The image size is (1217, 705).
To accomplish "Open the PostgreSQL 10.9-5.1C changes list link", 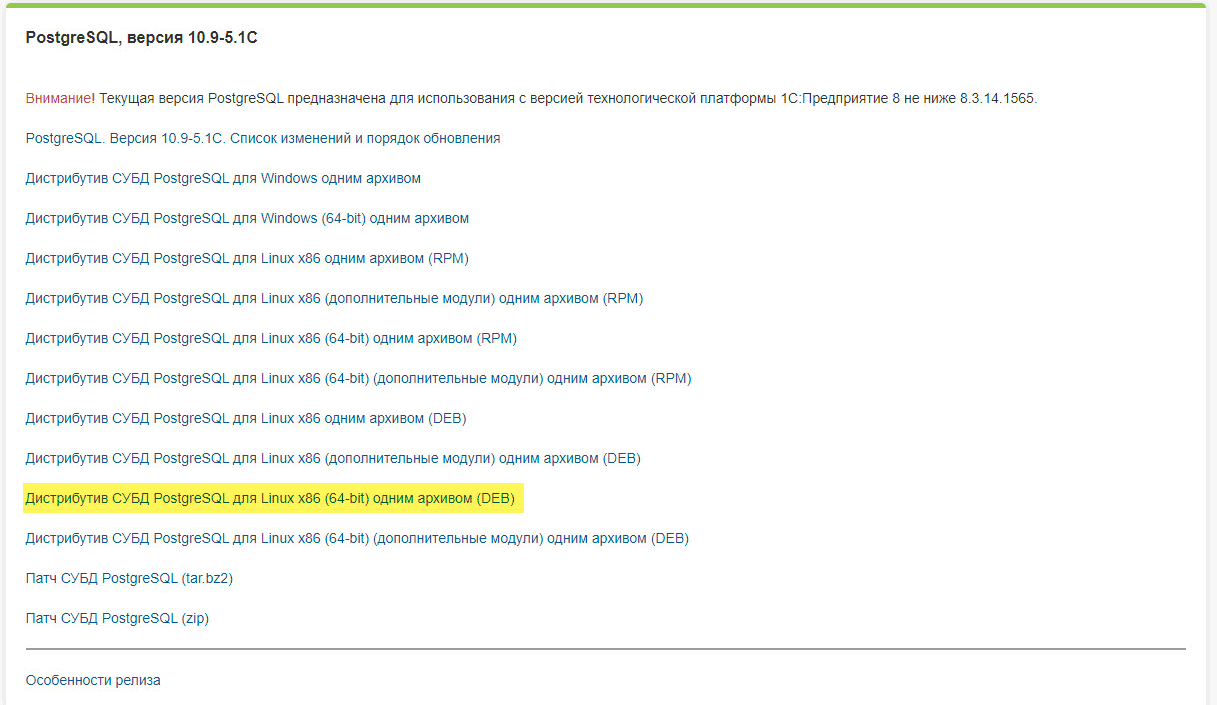I will pyautogui.click(x=263, y=138).
